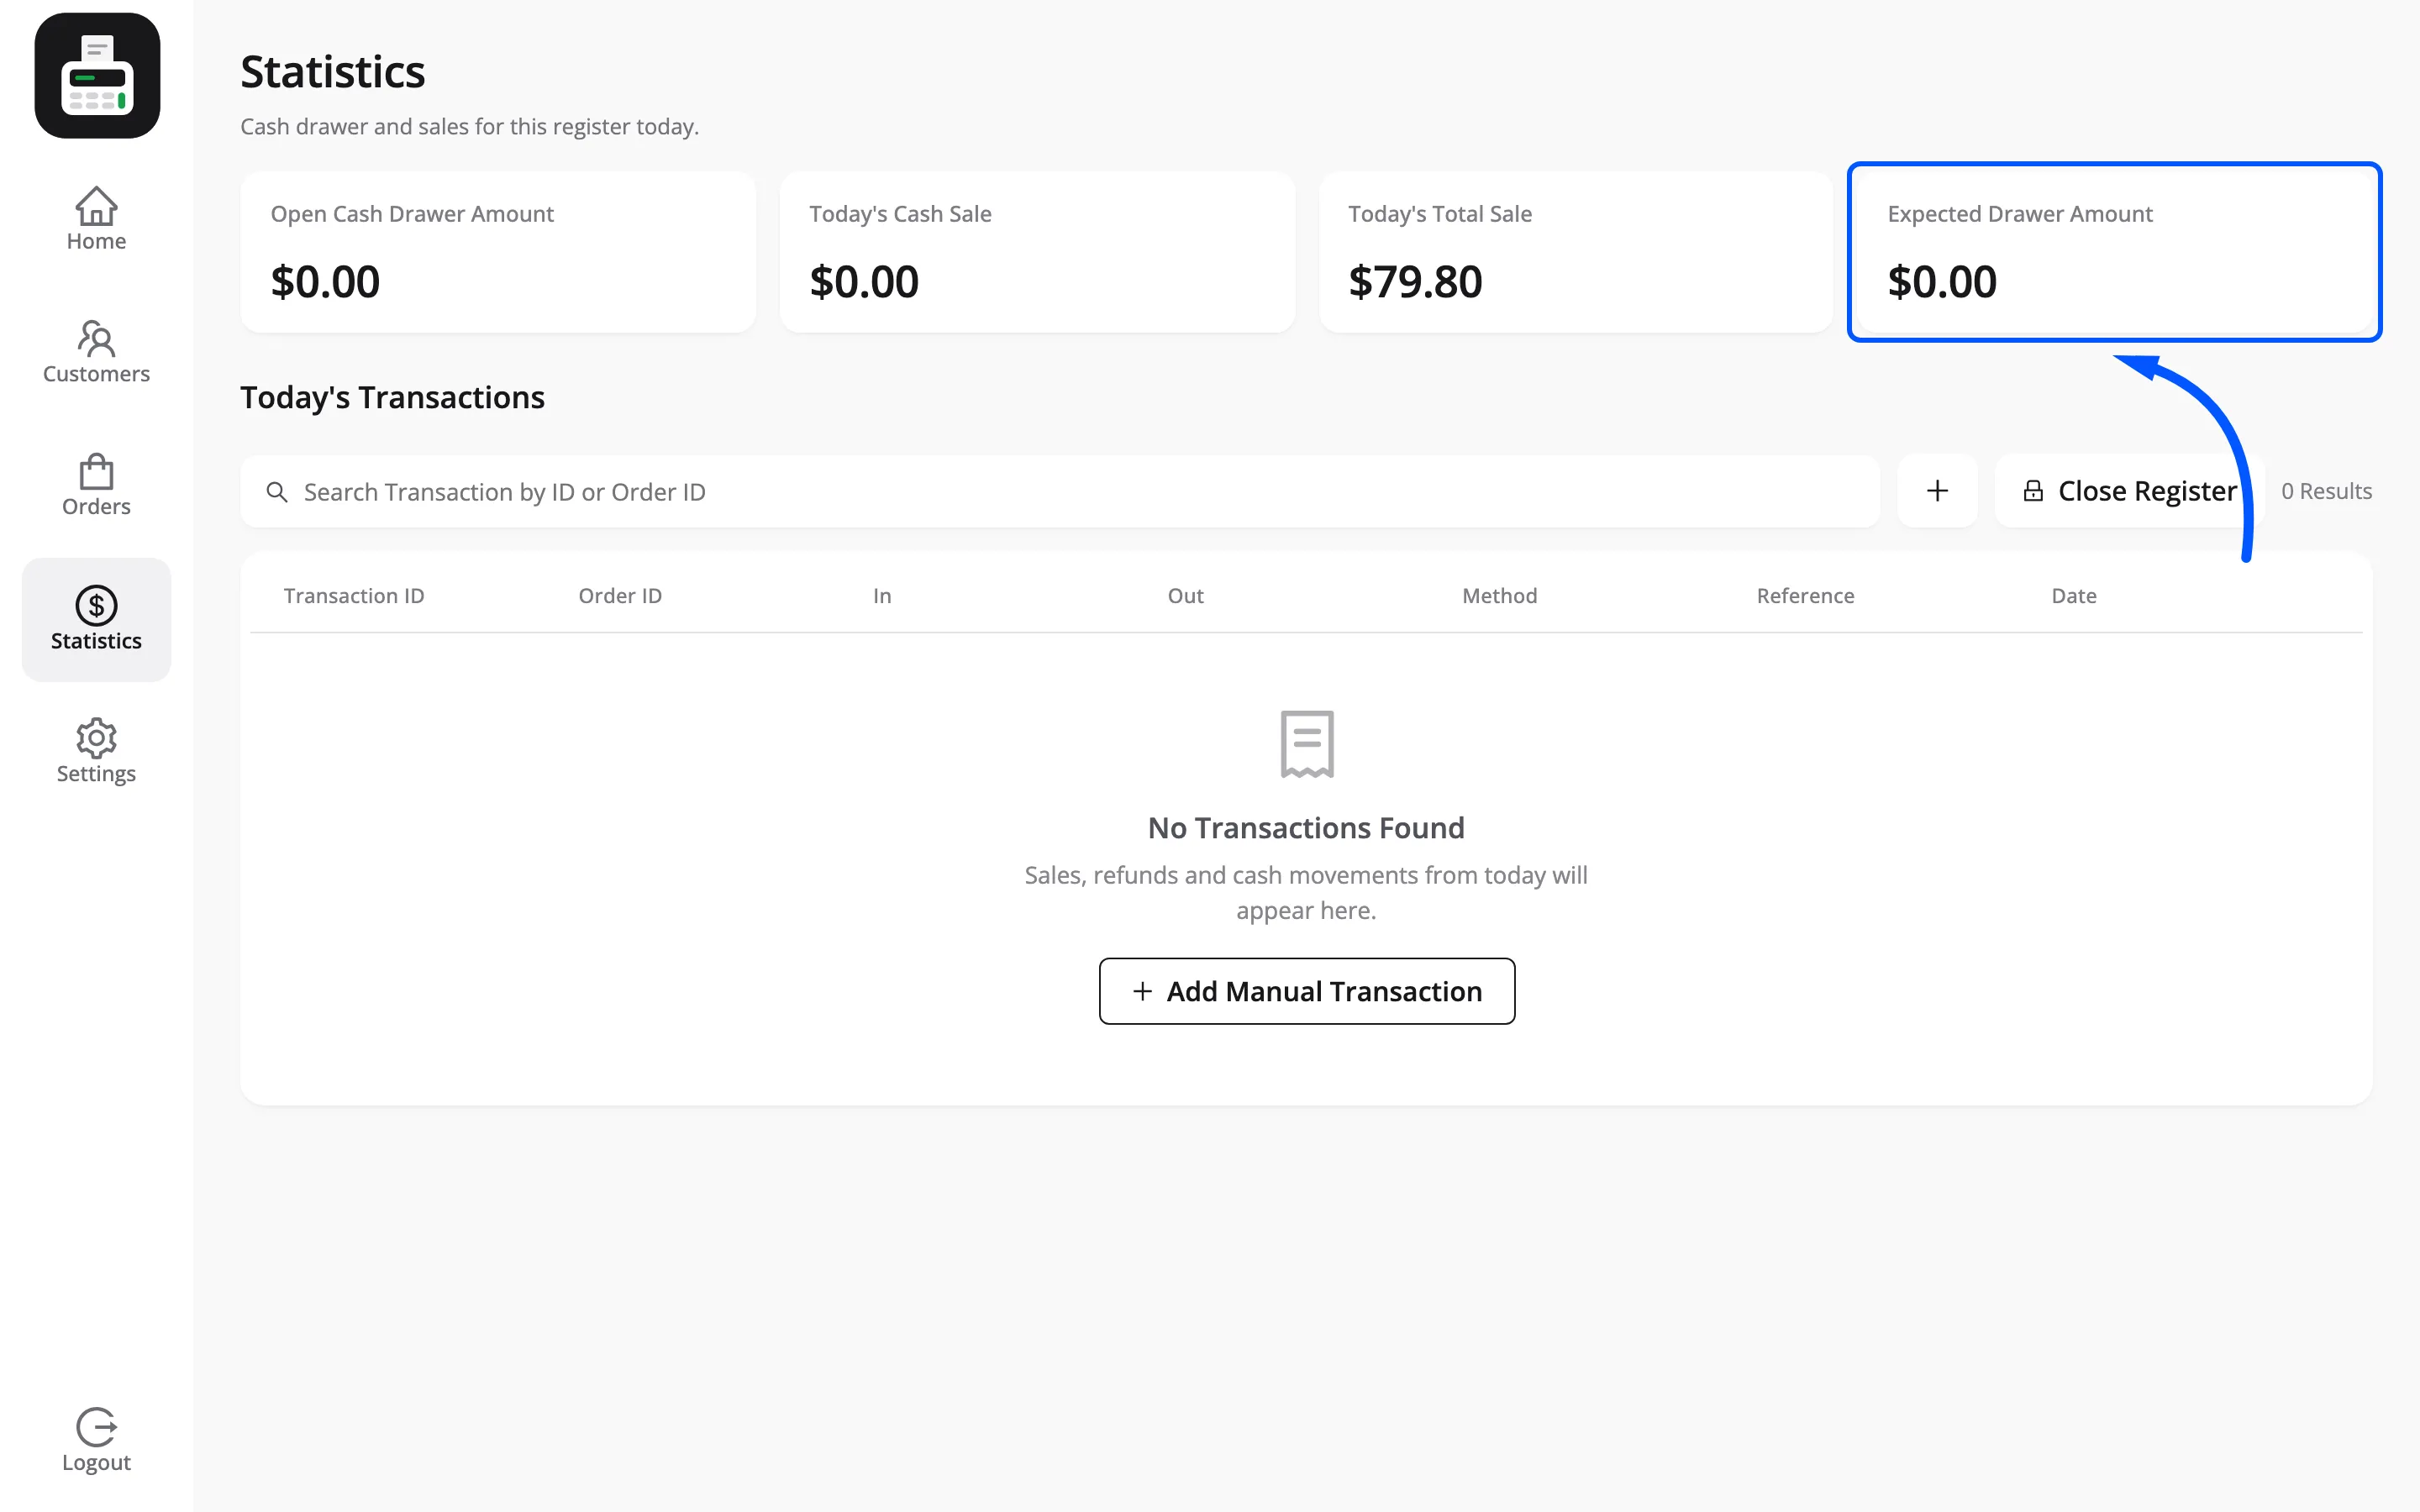Open Settings from the sidebar
The height and width of the screenshot is (1512, 2420).
click(96, 751)
